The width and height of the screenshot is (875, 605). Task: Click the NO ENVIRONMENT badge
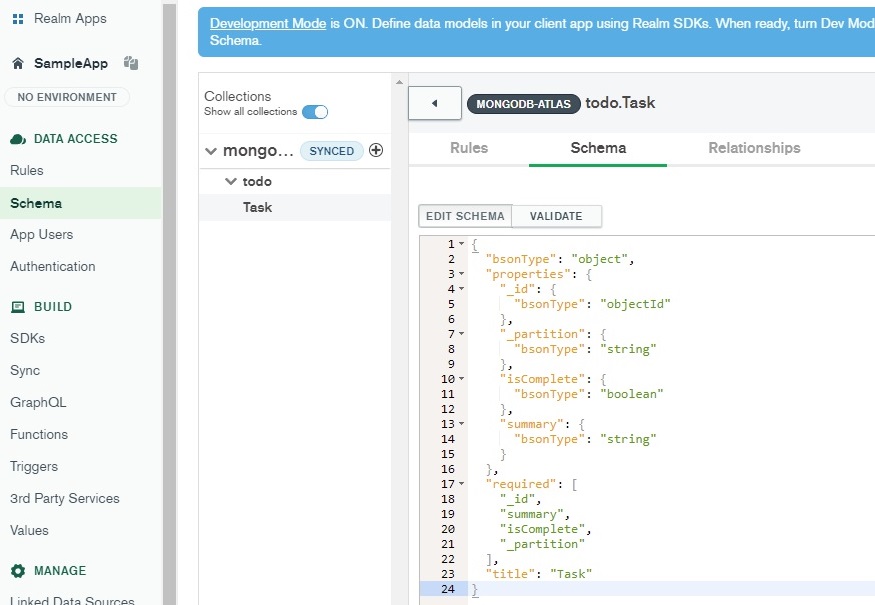pyautogui.click(x=67, y=97)
